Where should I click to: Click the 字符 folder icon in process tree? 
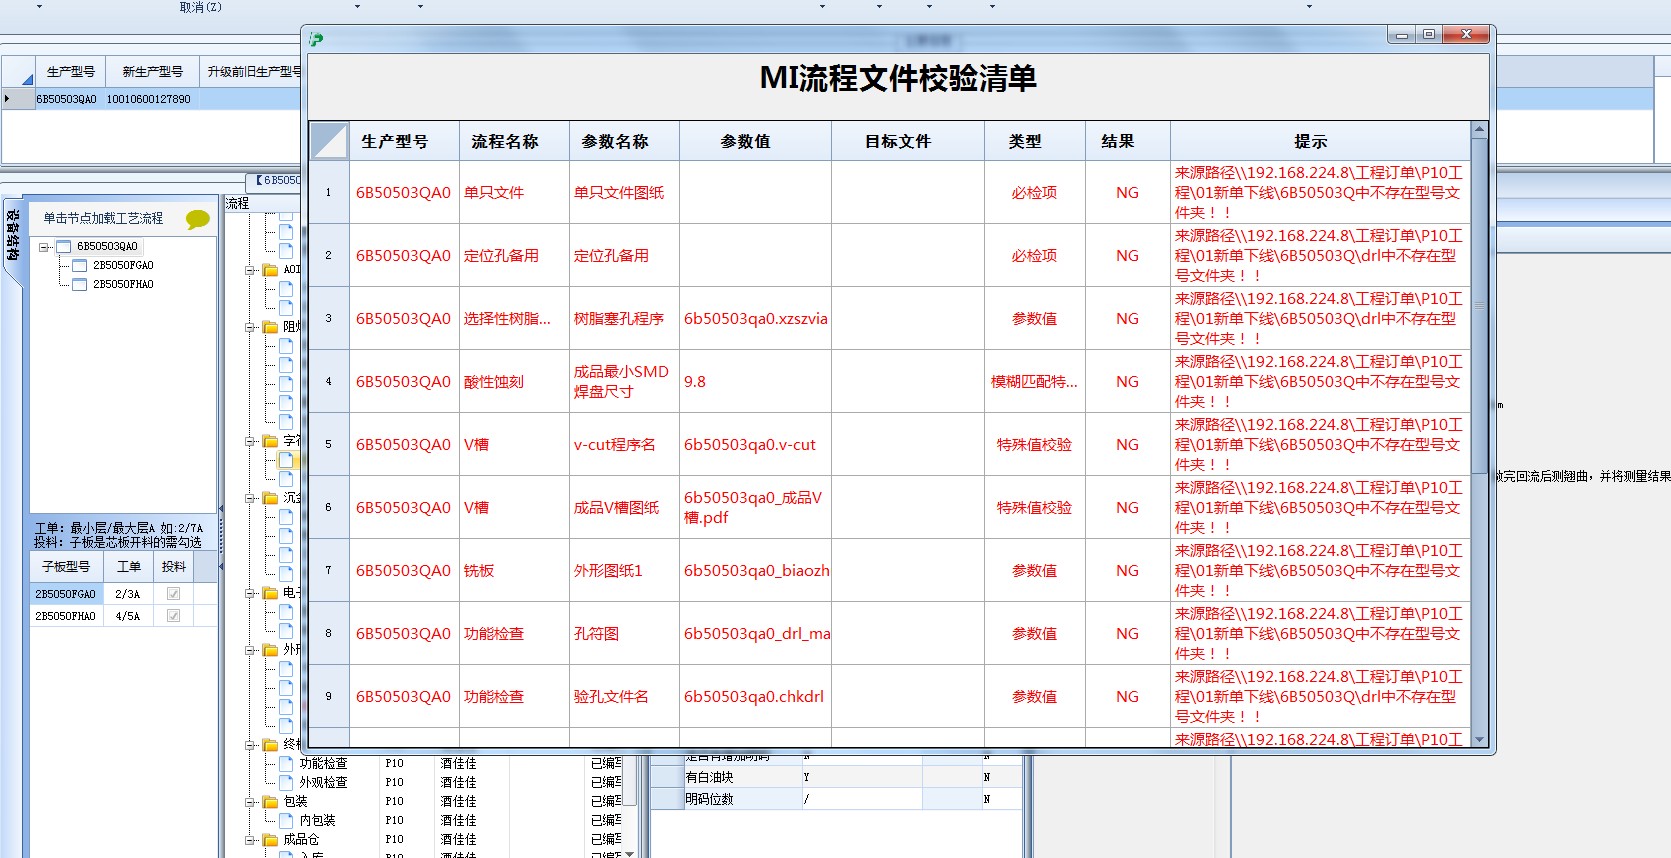[x=270, y=441]
